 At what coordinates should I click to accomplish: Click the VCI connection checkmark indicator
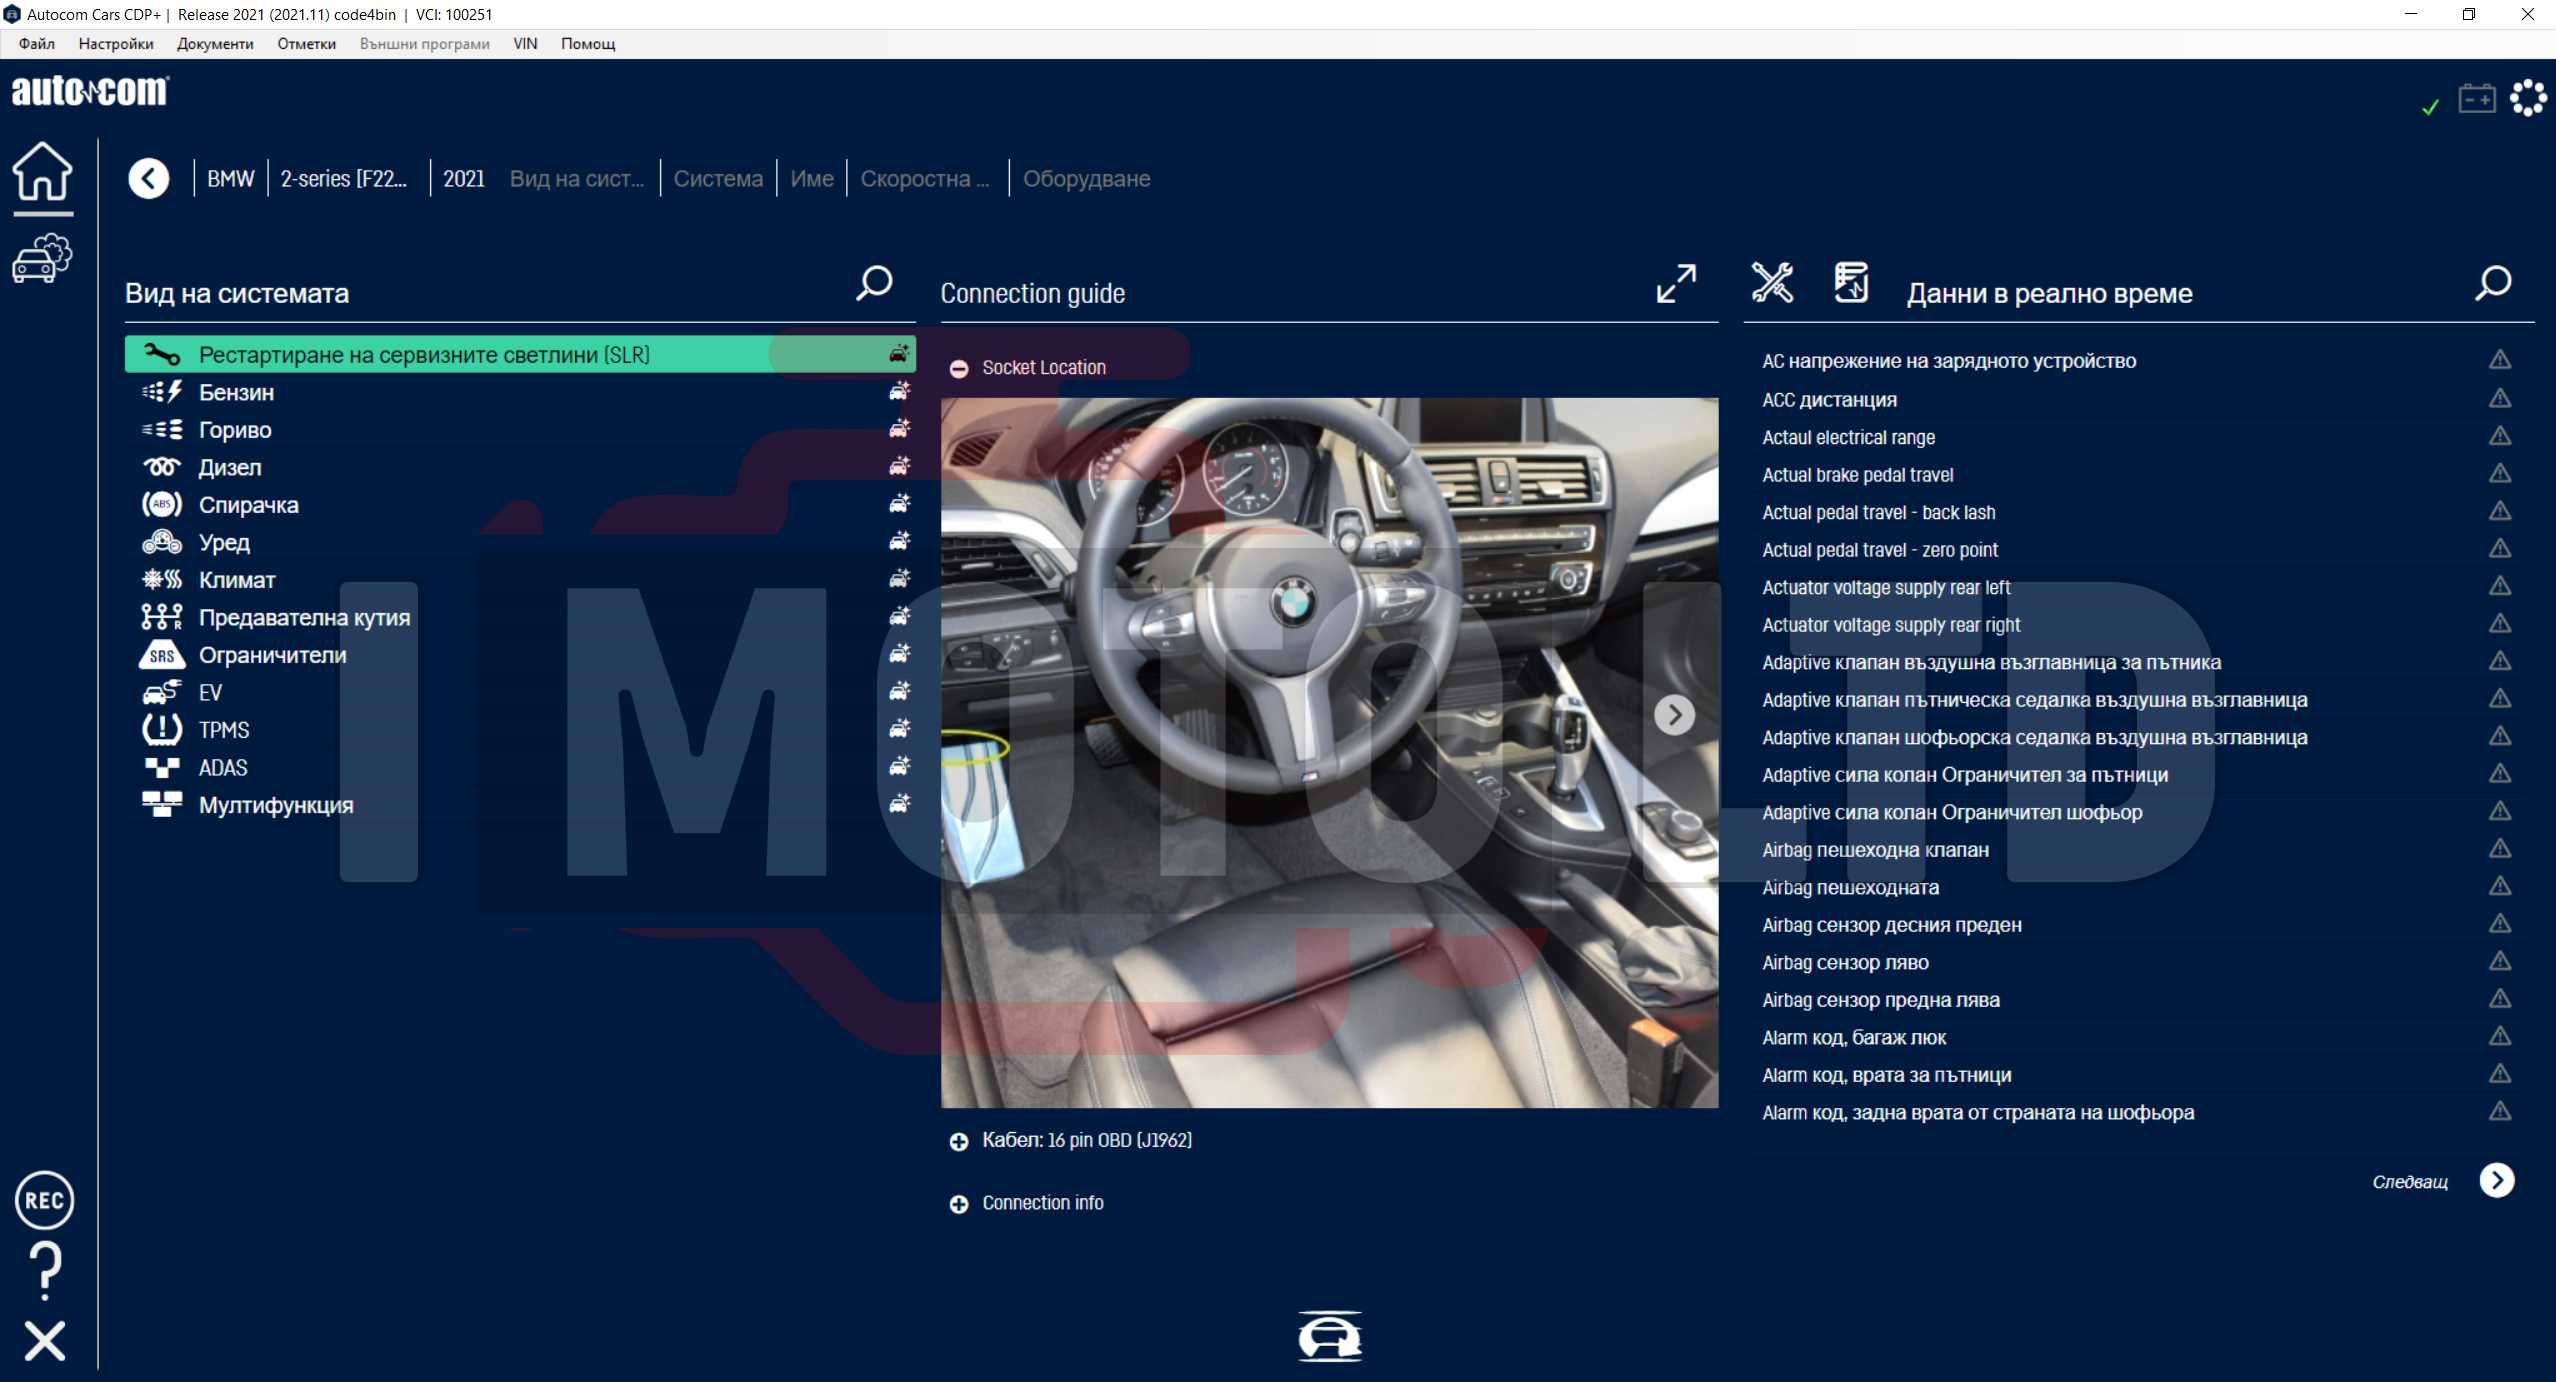2430,107
